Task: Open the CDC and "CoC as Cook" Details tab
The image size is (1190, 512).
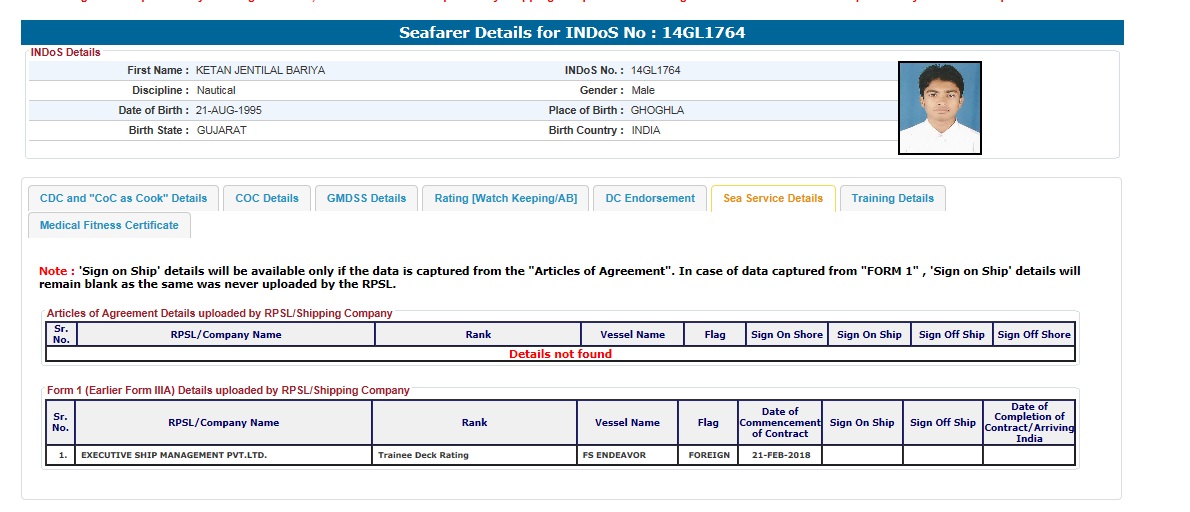Action: pyautogui.click(x=123, y=198)
